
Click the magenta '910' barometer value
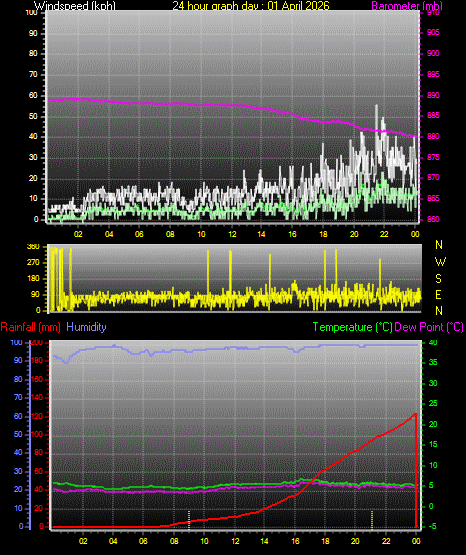(433, 12)
